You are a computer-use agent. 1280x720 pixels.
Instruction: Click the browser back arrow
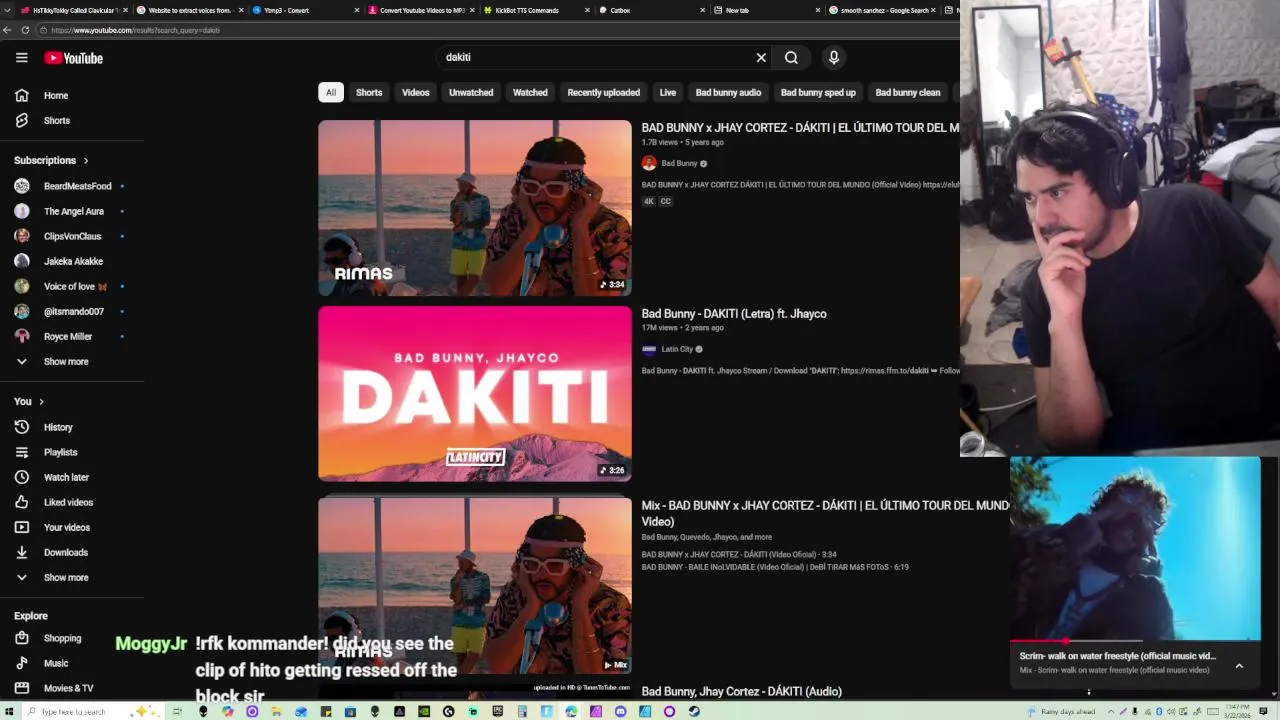[8, 30]
